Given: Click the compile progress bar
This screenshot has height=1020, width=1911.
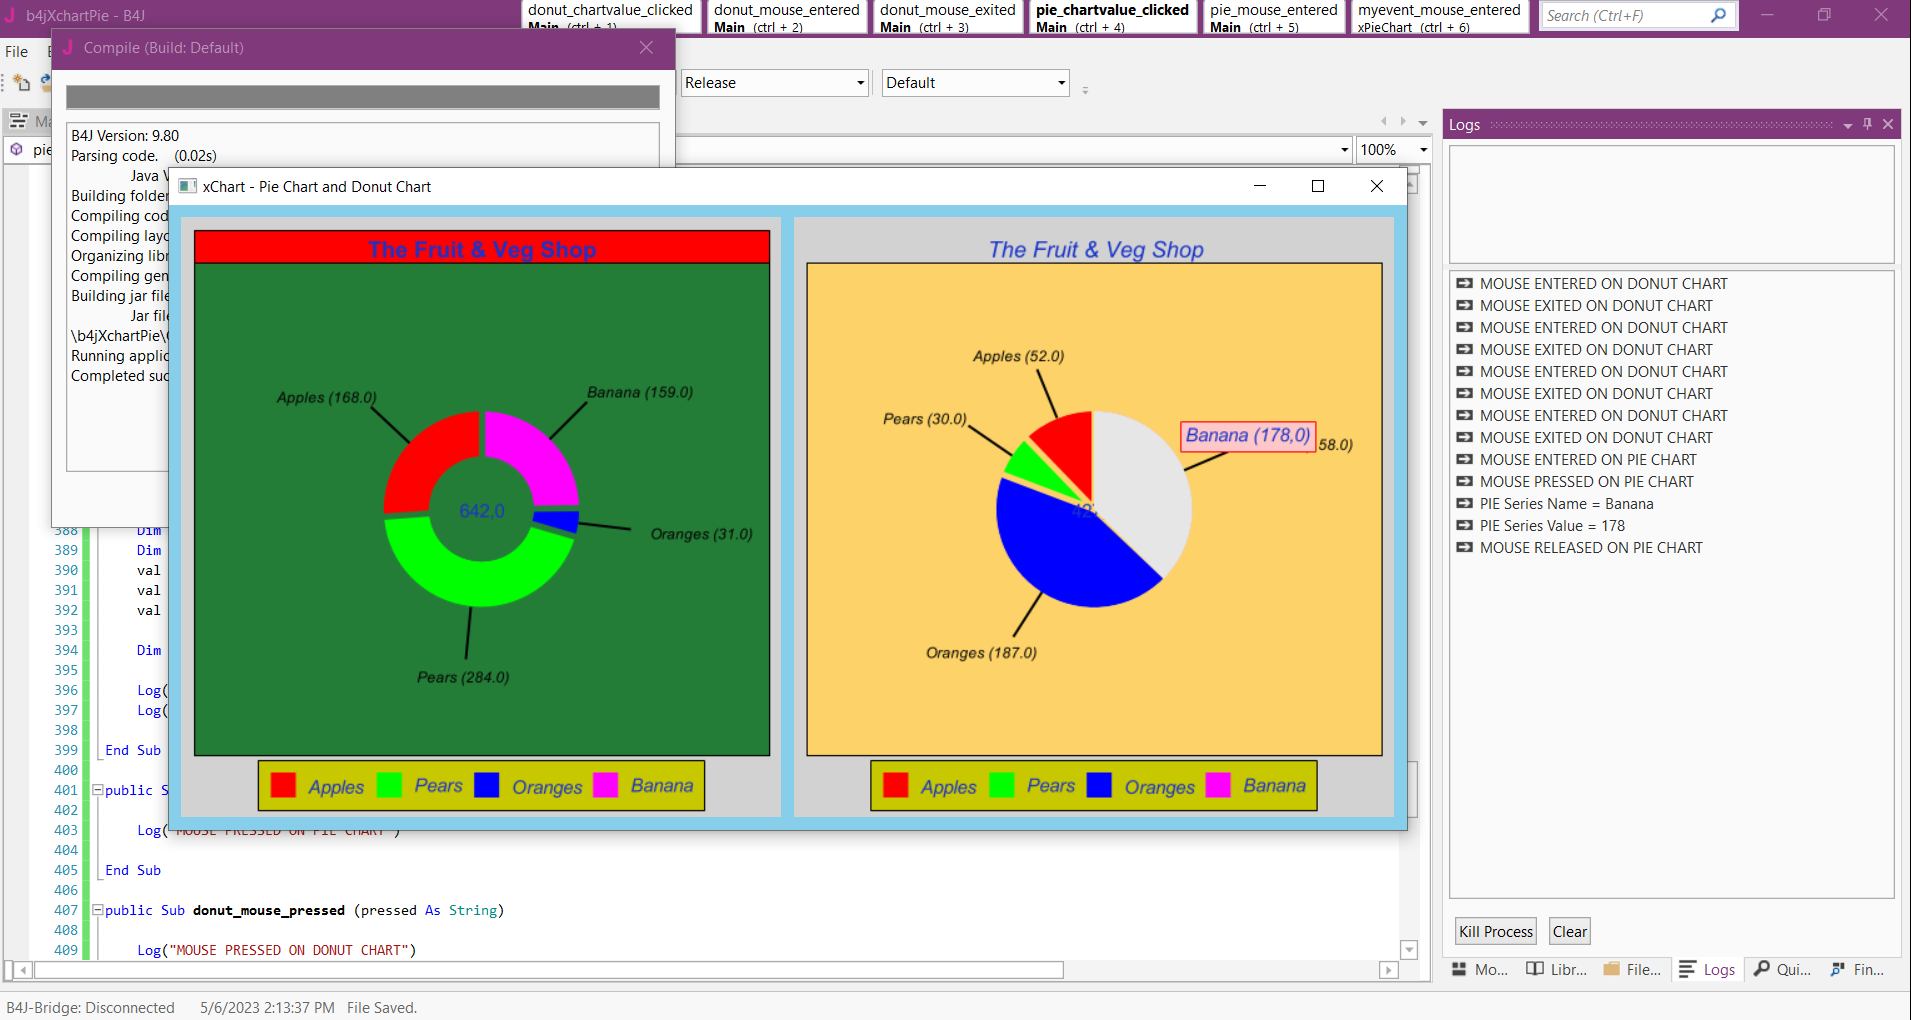Looking at the screenshot, I should pos(363,97).
